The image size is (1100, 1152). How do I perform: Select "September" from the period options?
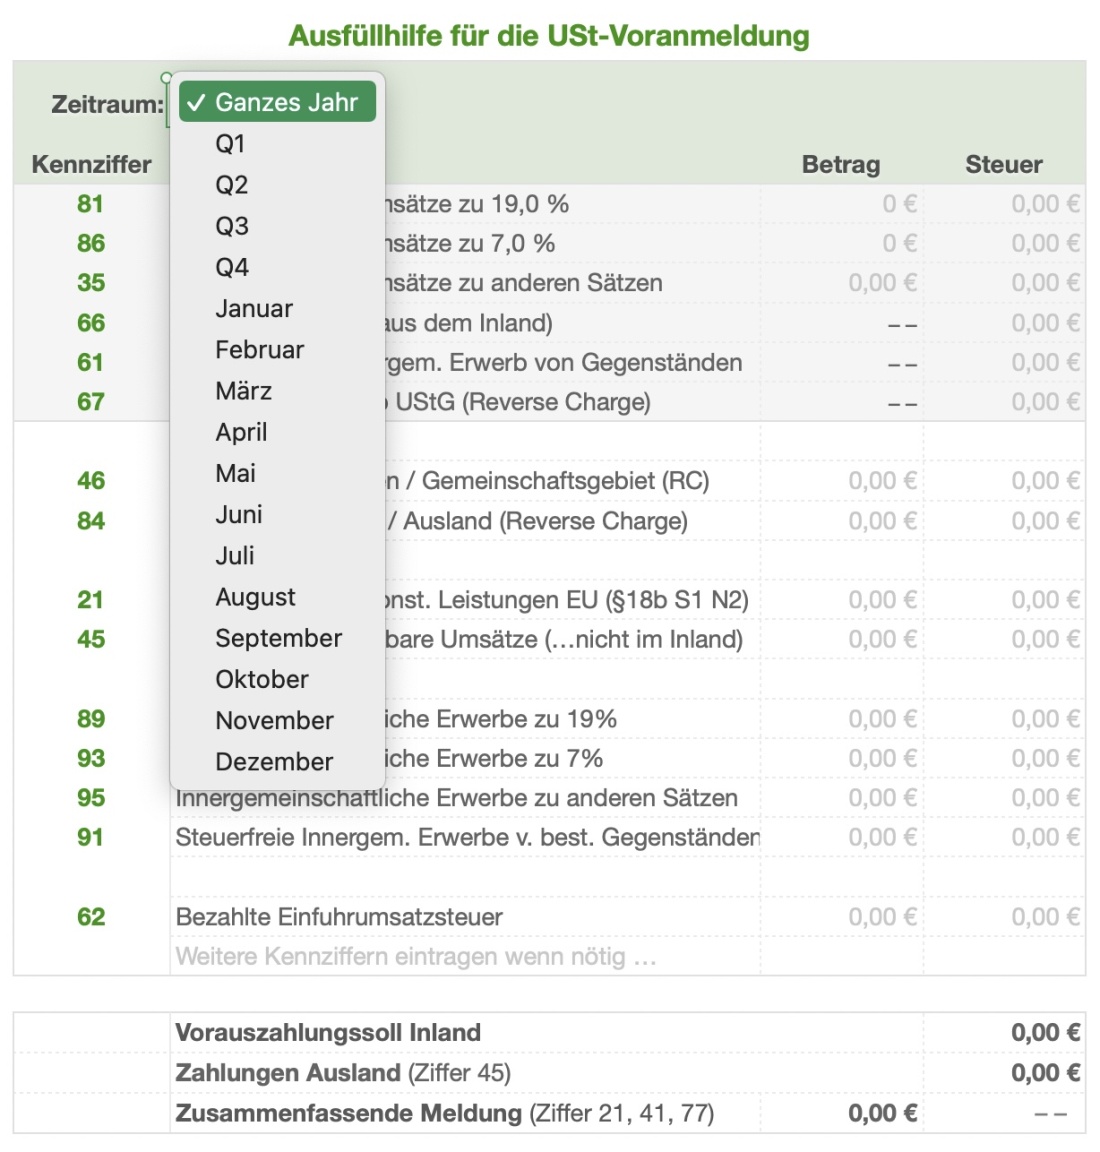279,637
